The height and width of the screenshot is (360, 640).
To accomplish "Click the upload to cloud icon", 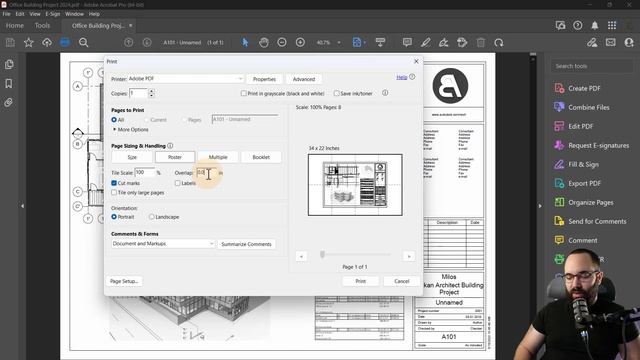I will [x=47, y=42].
